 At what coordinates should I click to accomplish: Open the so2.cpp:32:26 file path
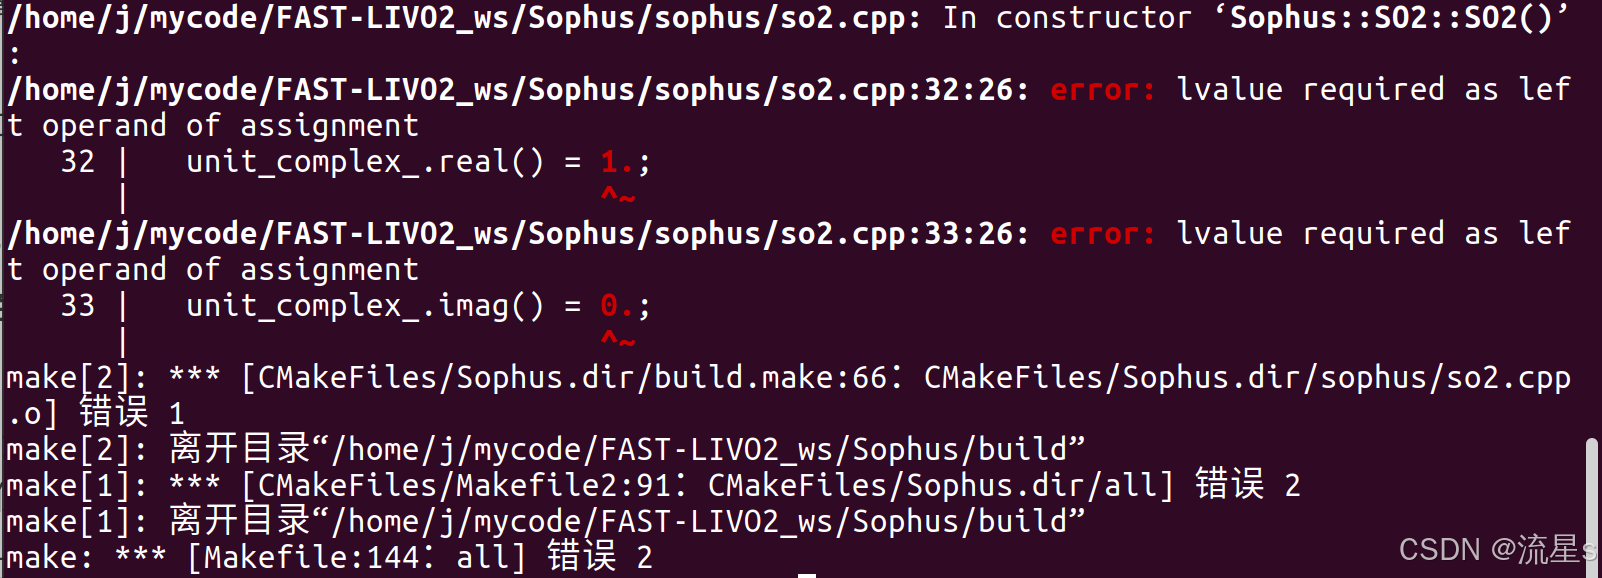coord(517,90)
